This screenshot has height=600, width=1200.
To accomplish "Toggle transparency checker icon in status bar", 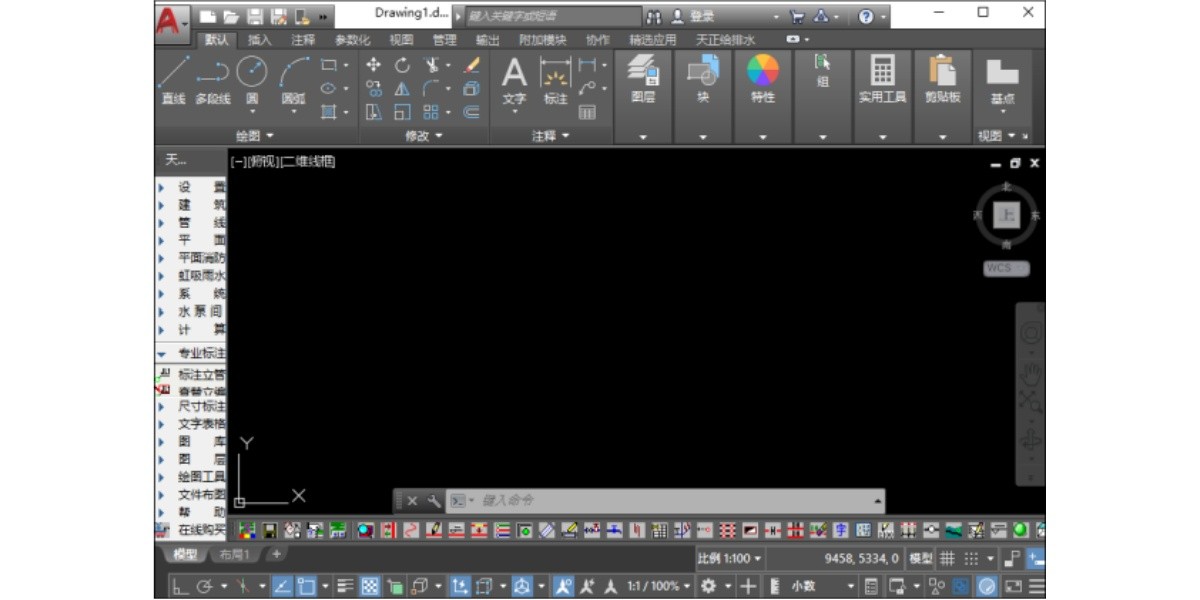I will pyautogui.click(x=369, y=587).
